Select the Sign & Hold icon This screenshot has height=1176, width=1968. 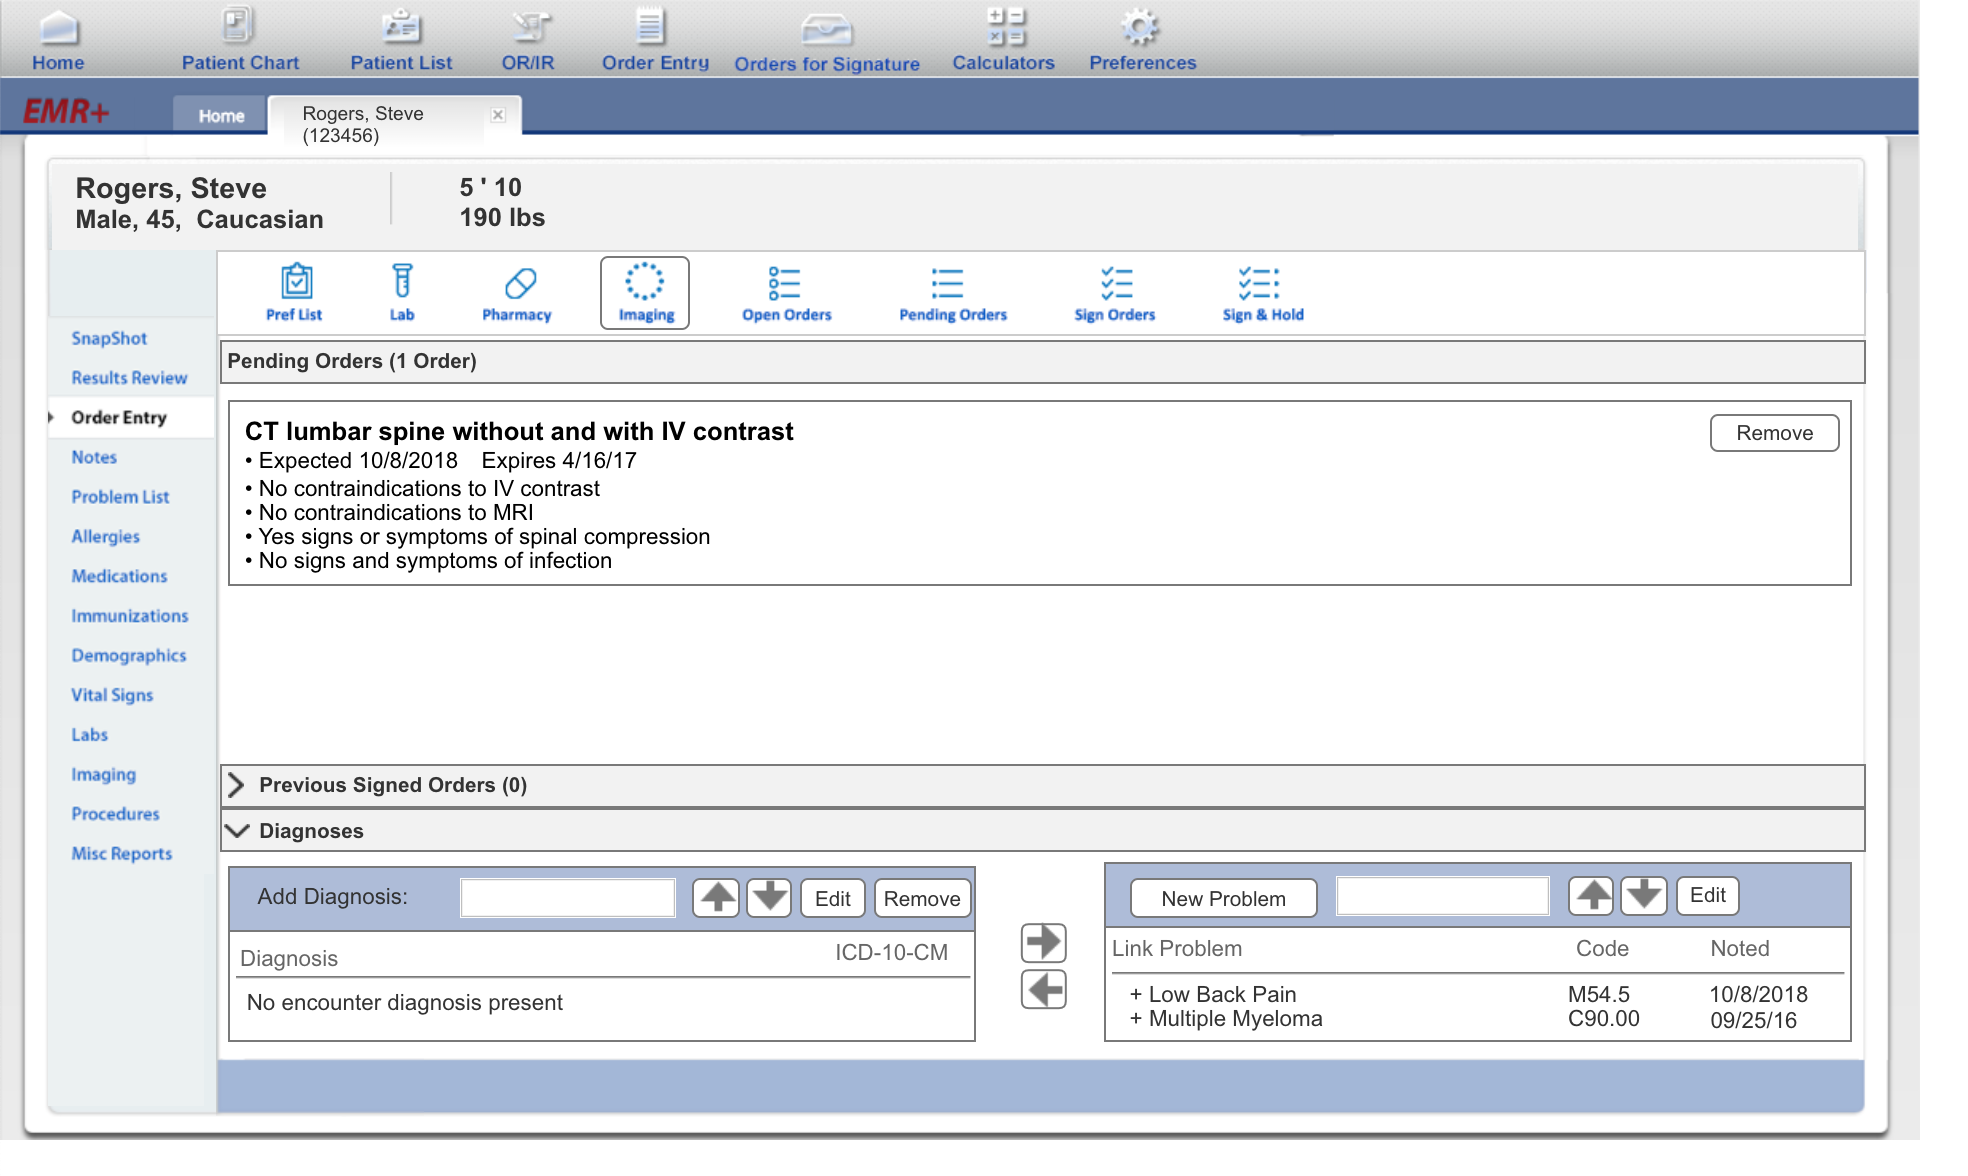(1262, 292)
